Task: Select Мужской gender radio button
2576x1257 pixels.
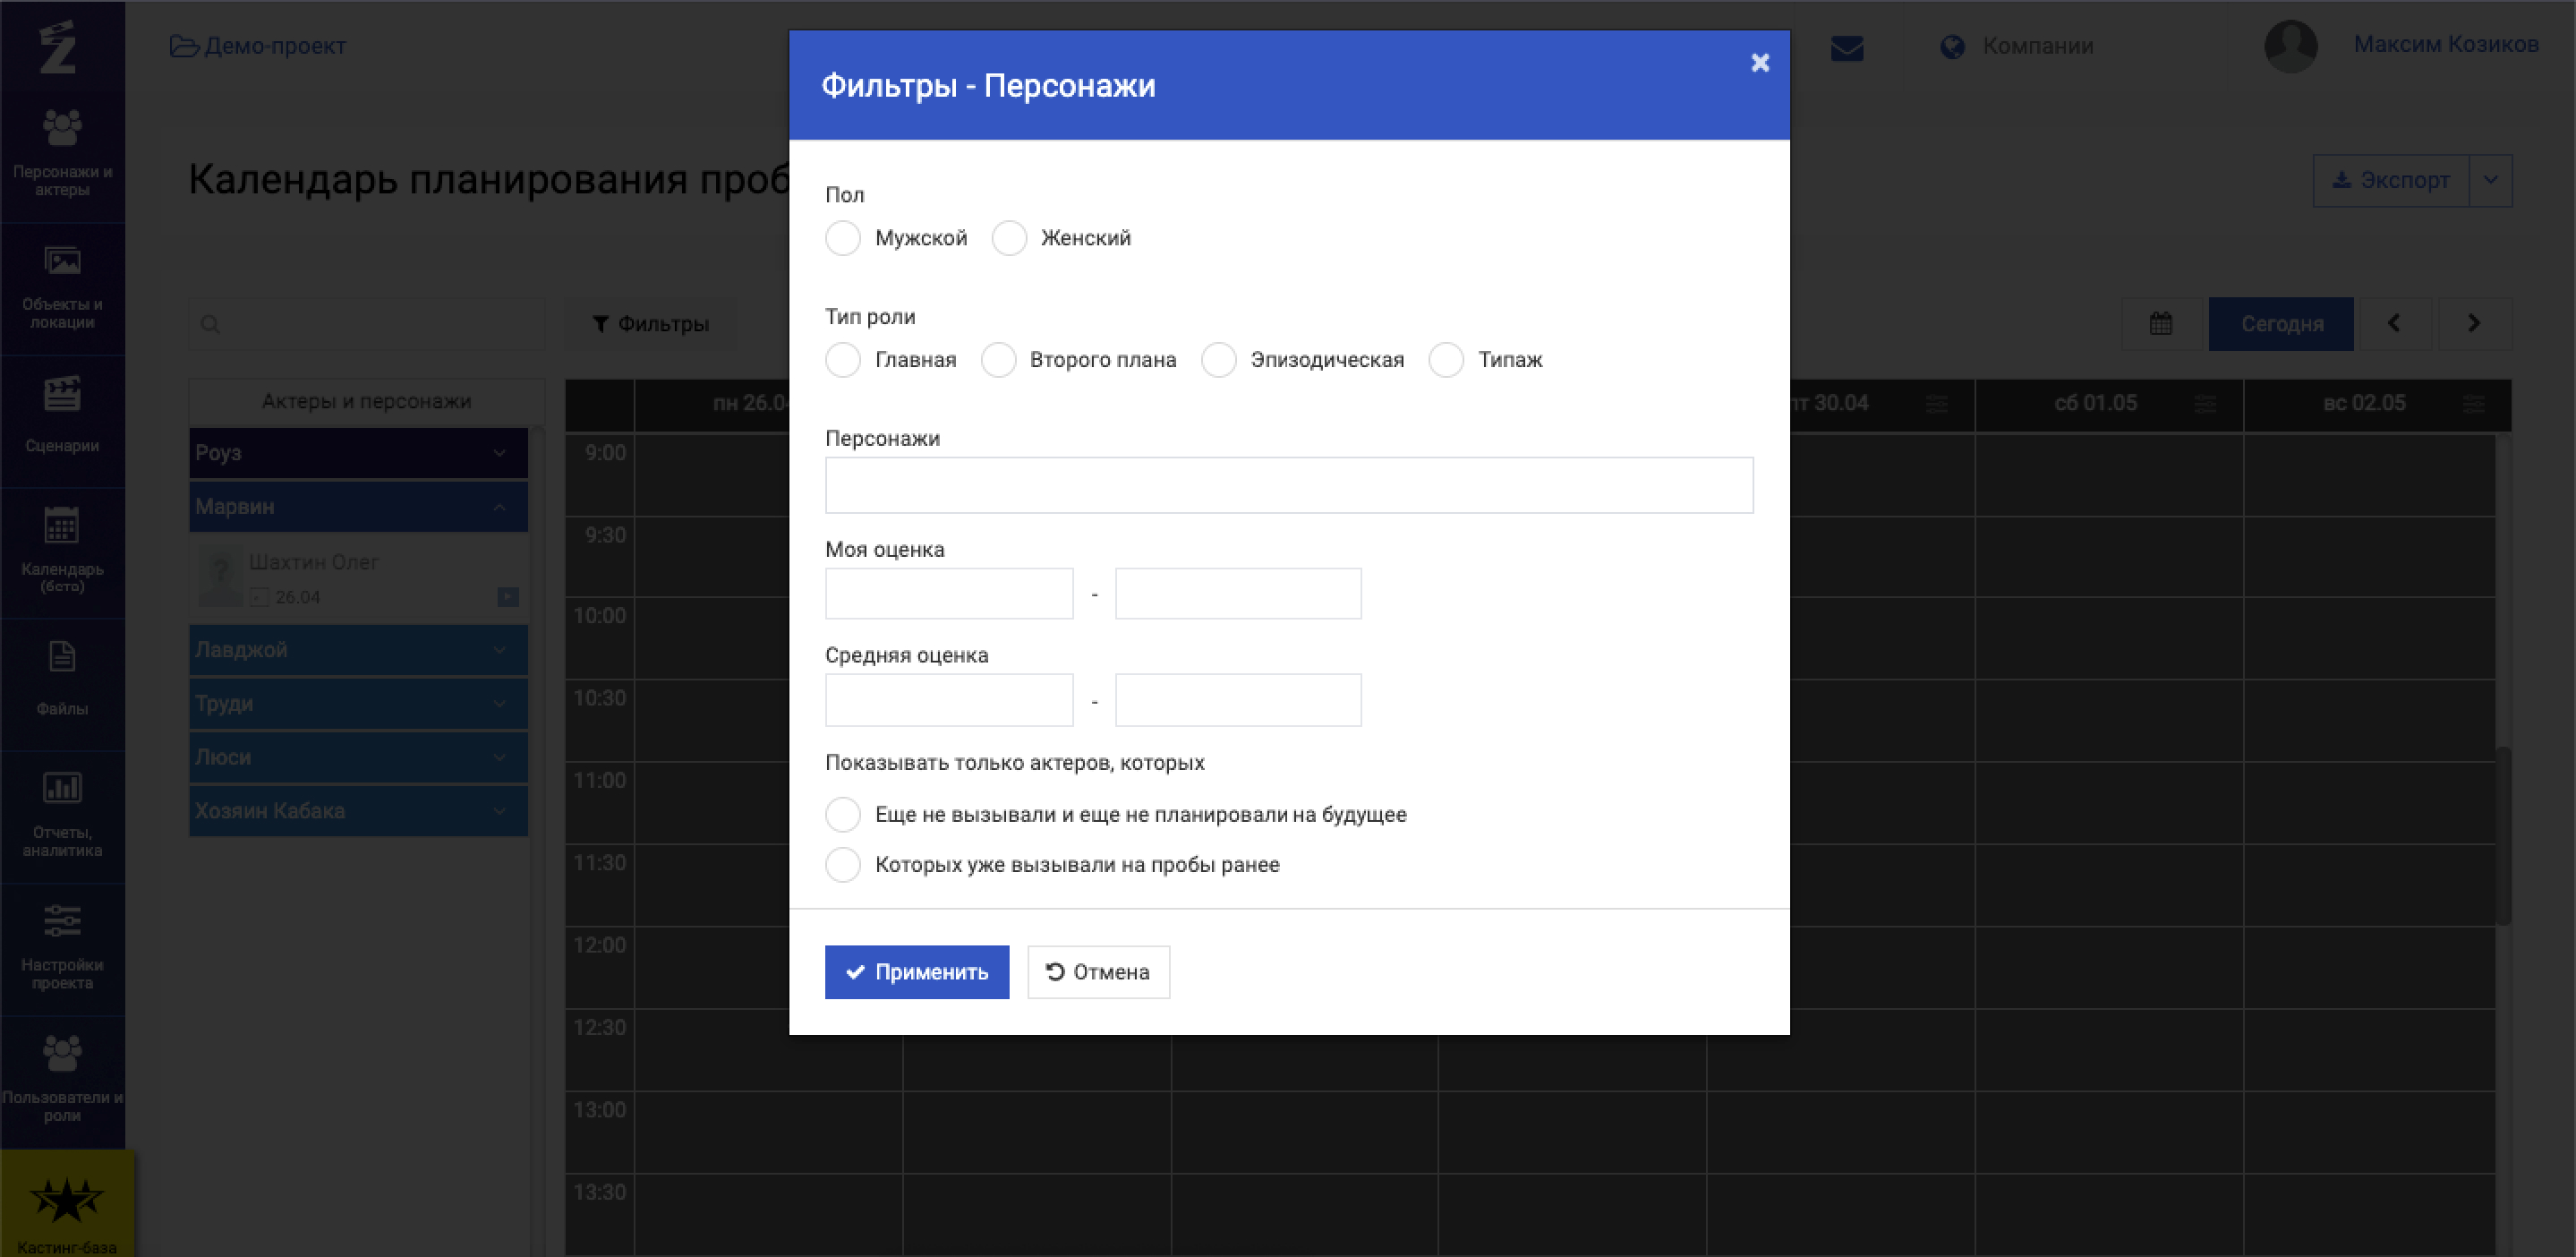Action: point(843,238)
